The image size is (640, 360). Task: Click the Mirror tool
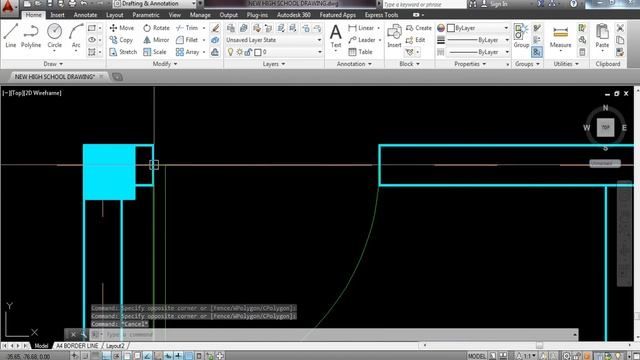(x=156, y=40)
